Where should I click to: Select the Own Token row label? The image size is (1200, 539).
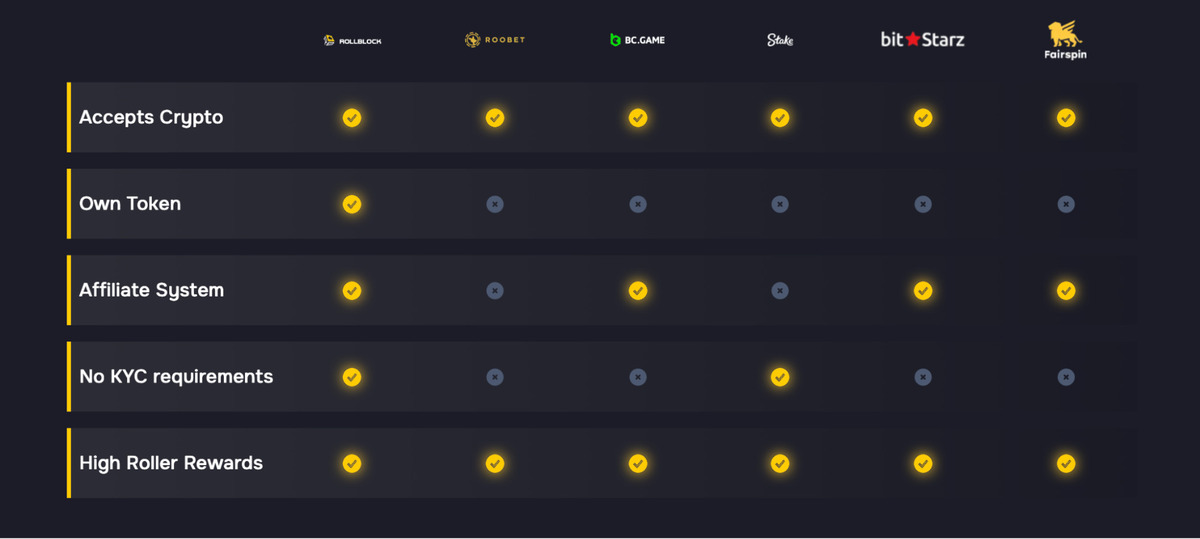click(x=130, y=204)
